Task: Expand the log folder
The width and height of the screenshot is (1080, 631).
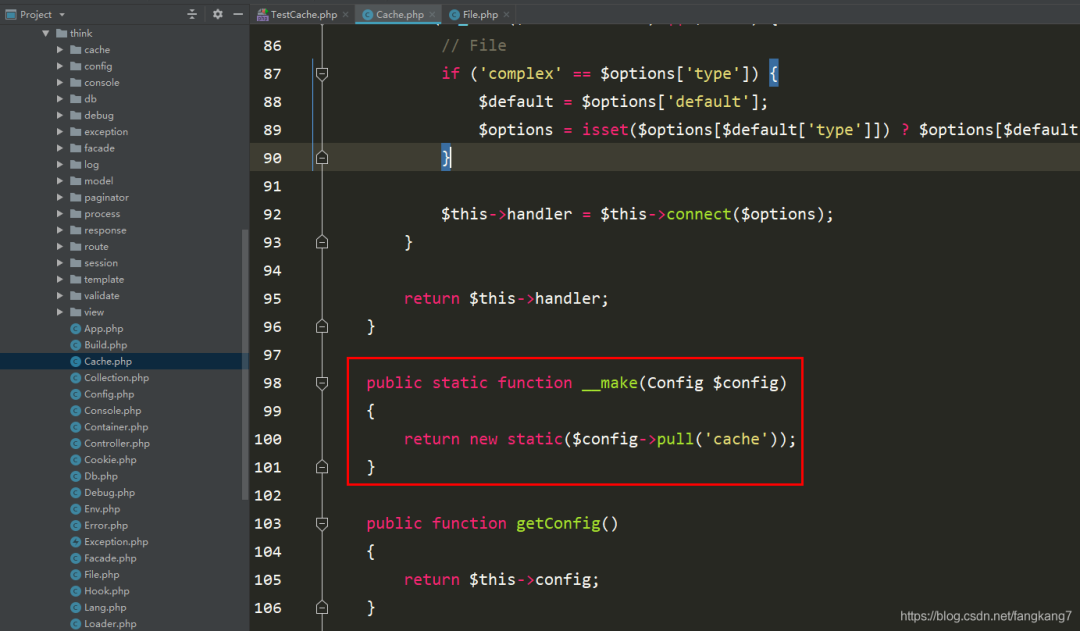Action: [60, 165]
